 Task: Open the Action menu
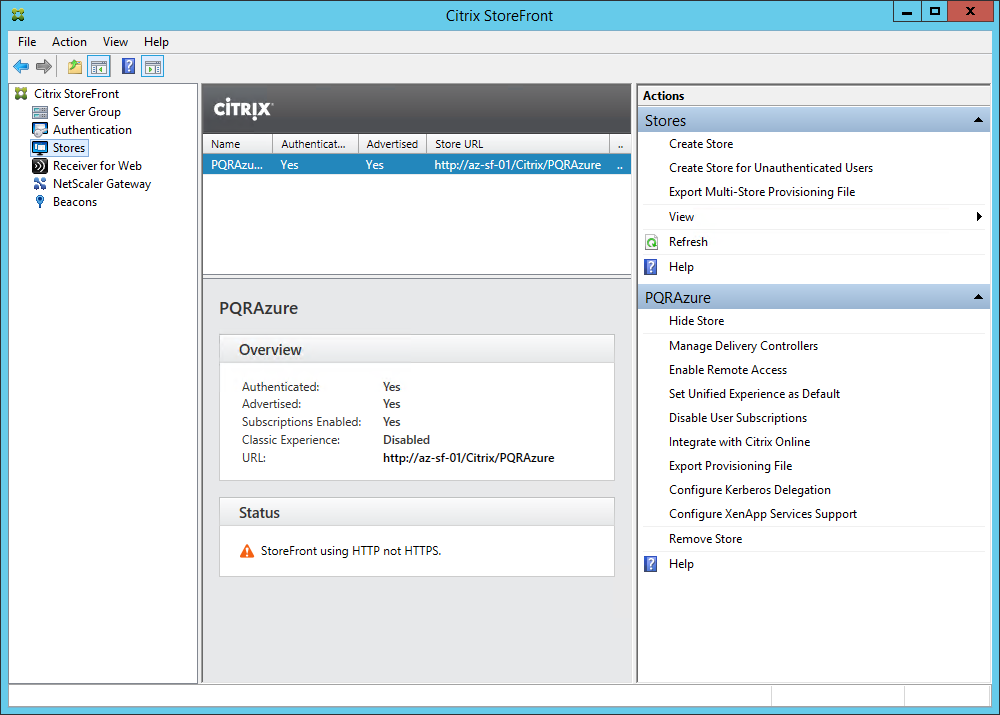point(69,42)
